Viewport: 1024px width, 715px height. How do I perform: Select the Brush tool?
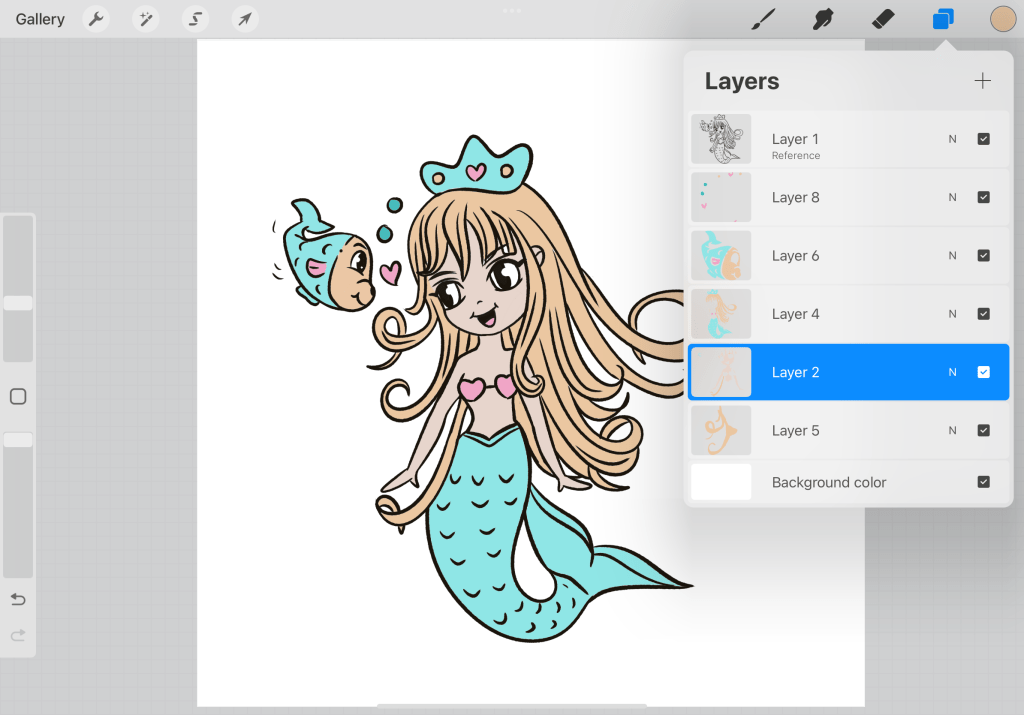[x=764, y=19]
